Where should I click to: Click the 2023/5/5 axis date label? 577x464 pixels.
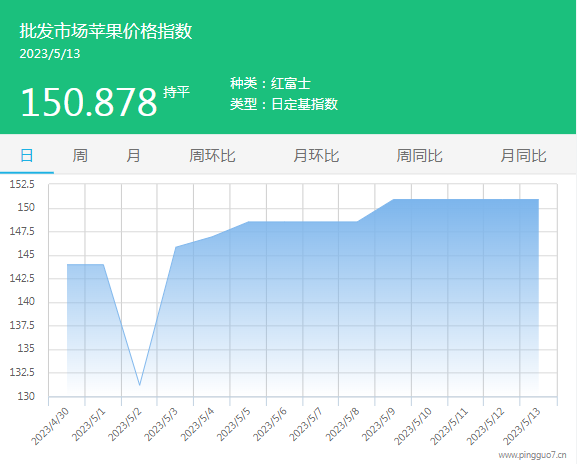click(234, 424)
